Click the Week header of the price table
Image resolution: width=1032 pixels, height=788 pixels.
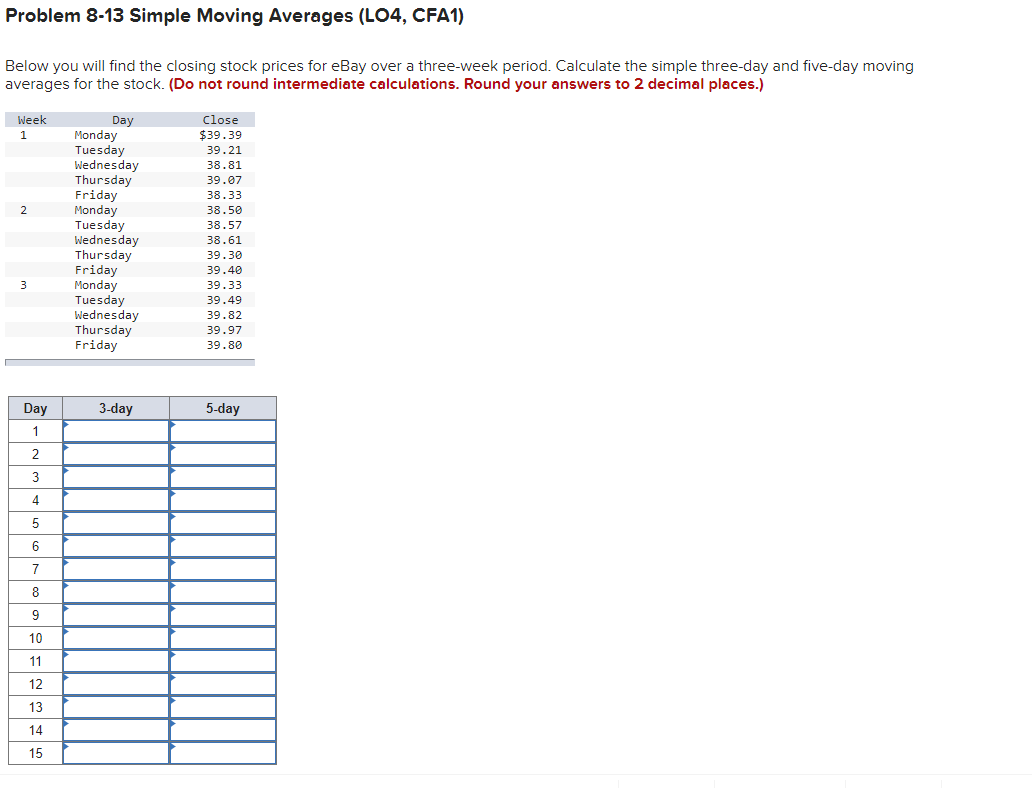tap(32, 119)
